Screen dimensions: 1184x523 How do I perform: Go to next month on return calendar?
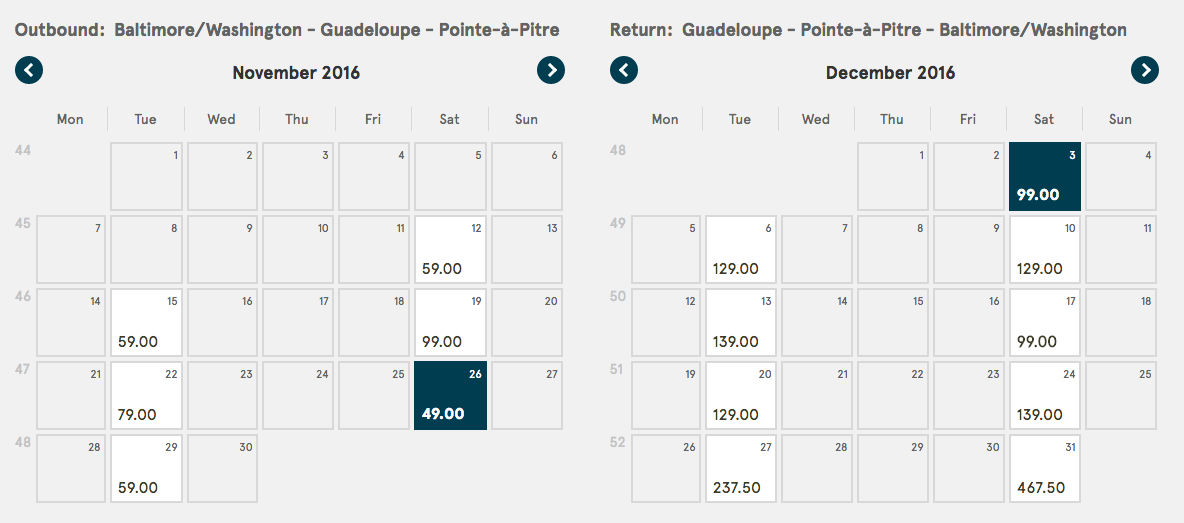coord(1145,70)
